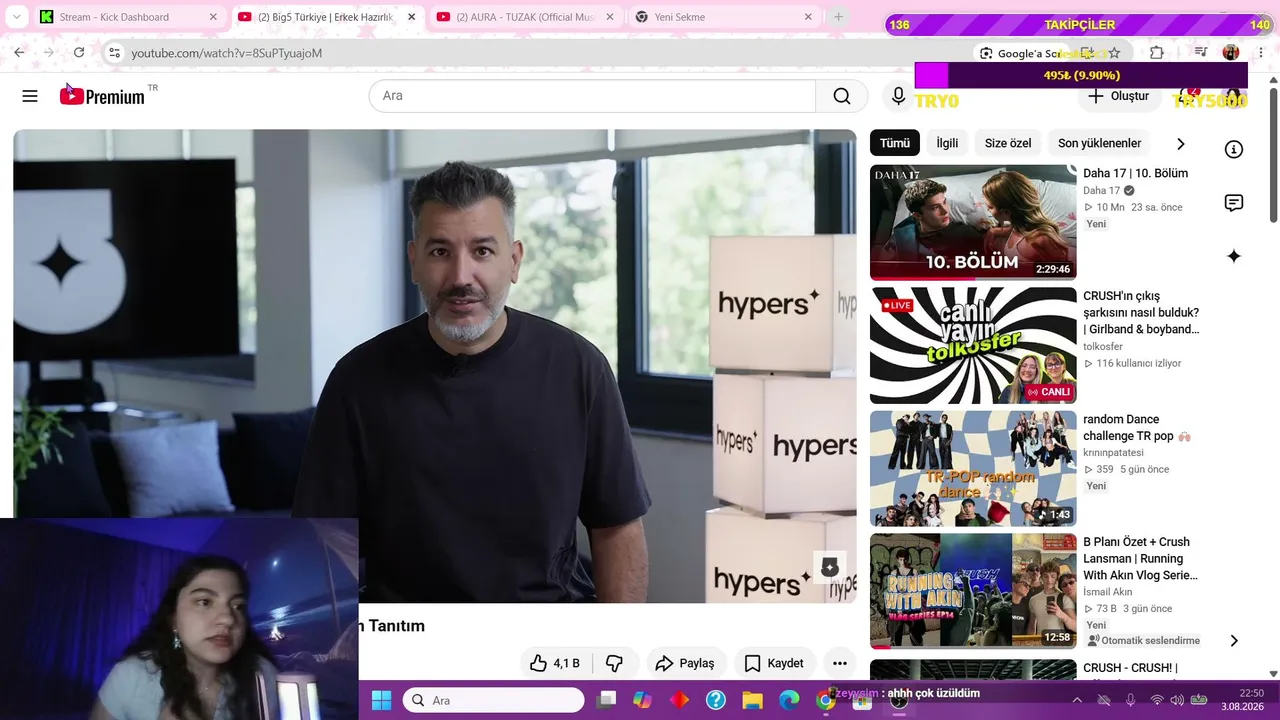Open the TR-POP random dance thumbnail
1280x720 pixels.
pos(973,468)
